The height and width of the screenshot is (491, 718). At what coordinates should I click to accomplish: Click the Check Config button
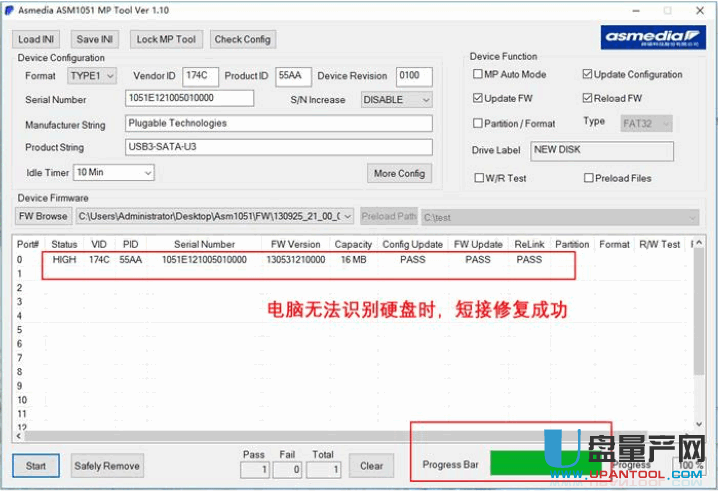click(x=242, y=39)
